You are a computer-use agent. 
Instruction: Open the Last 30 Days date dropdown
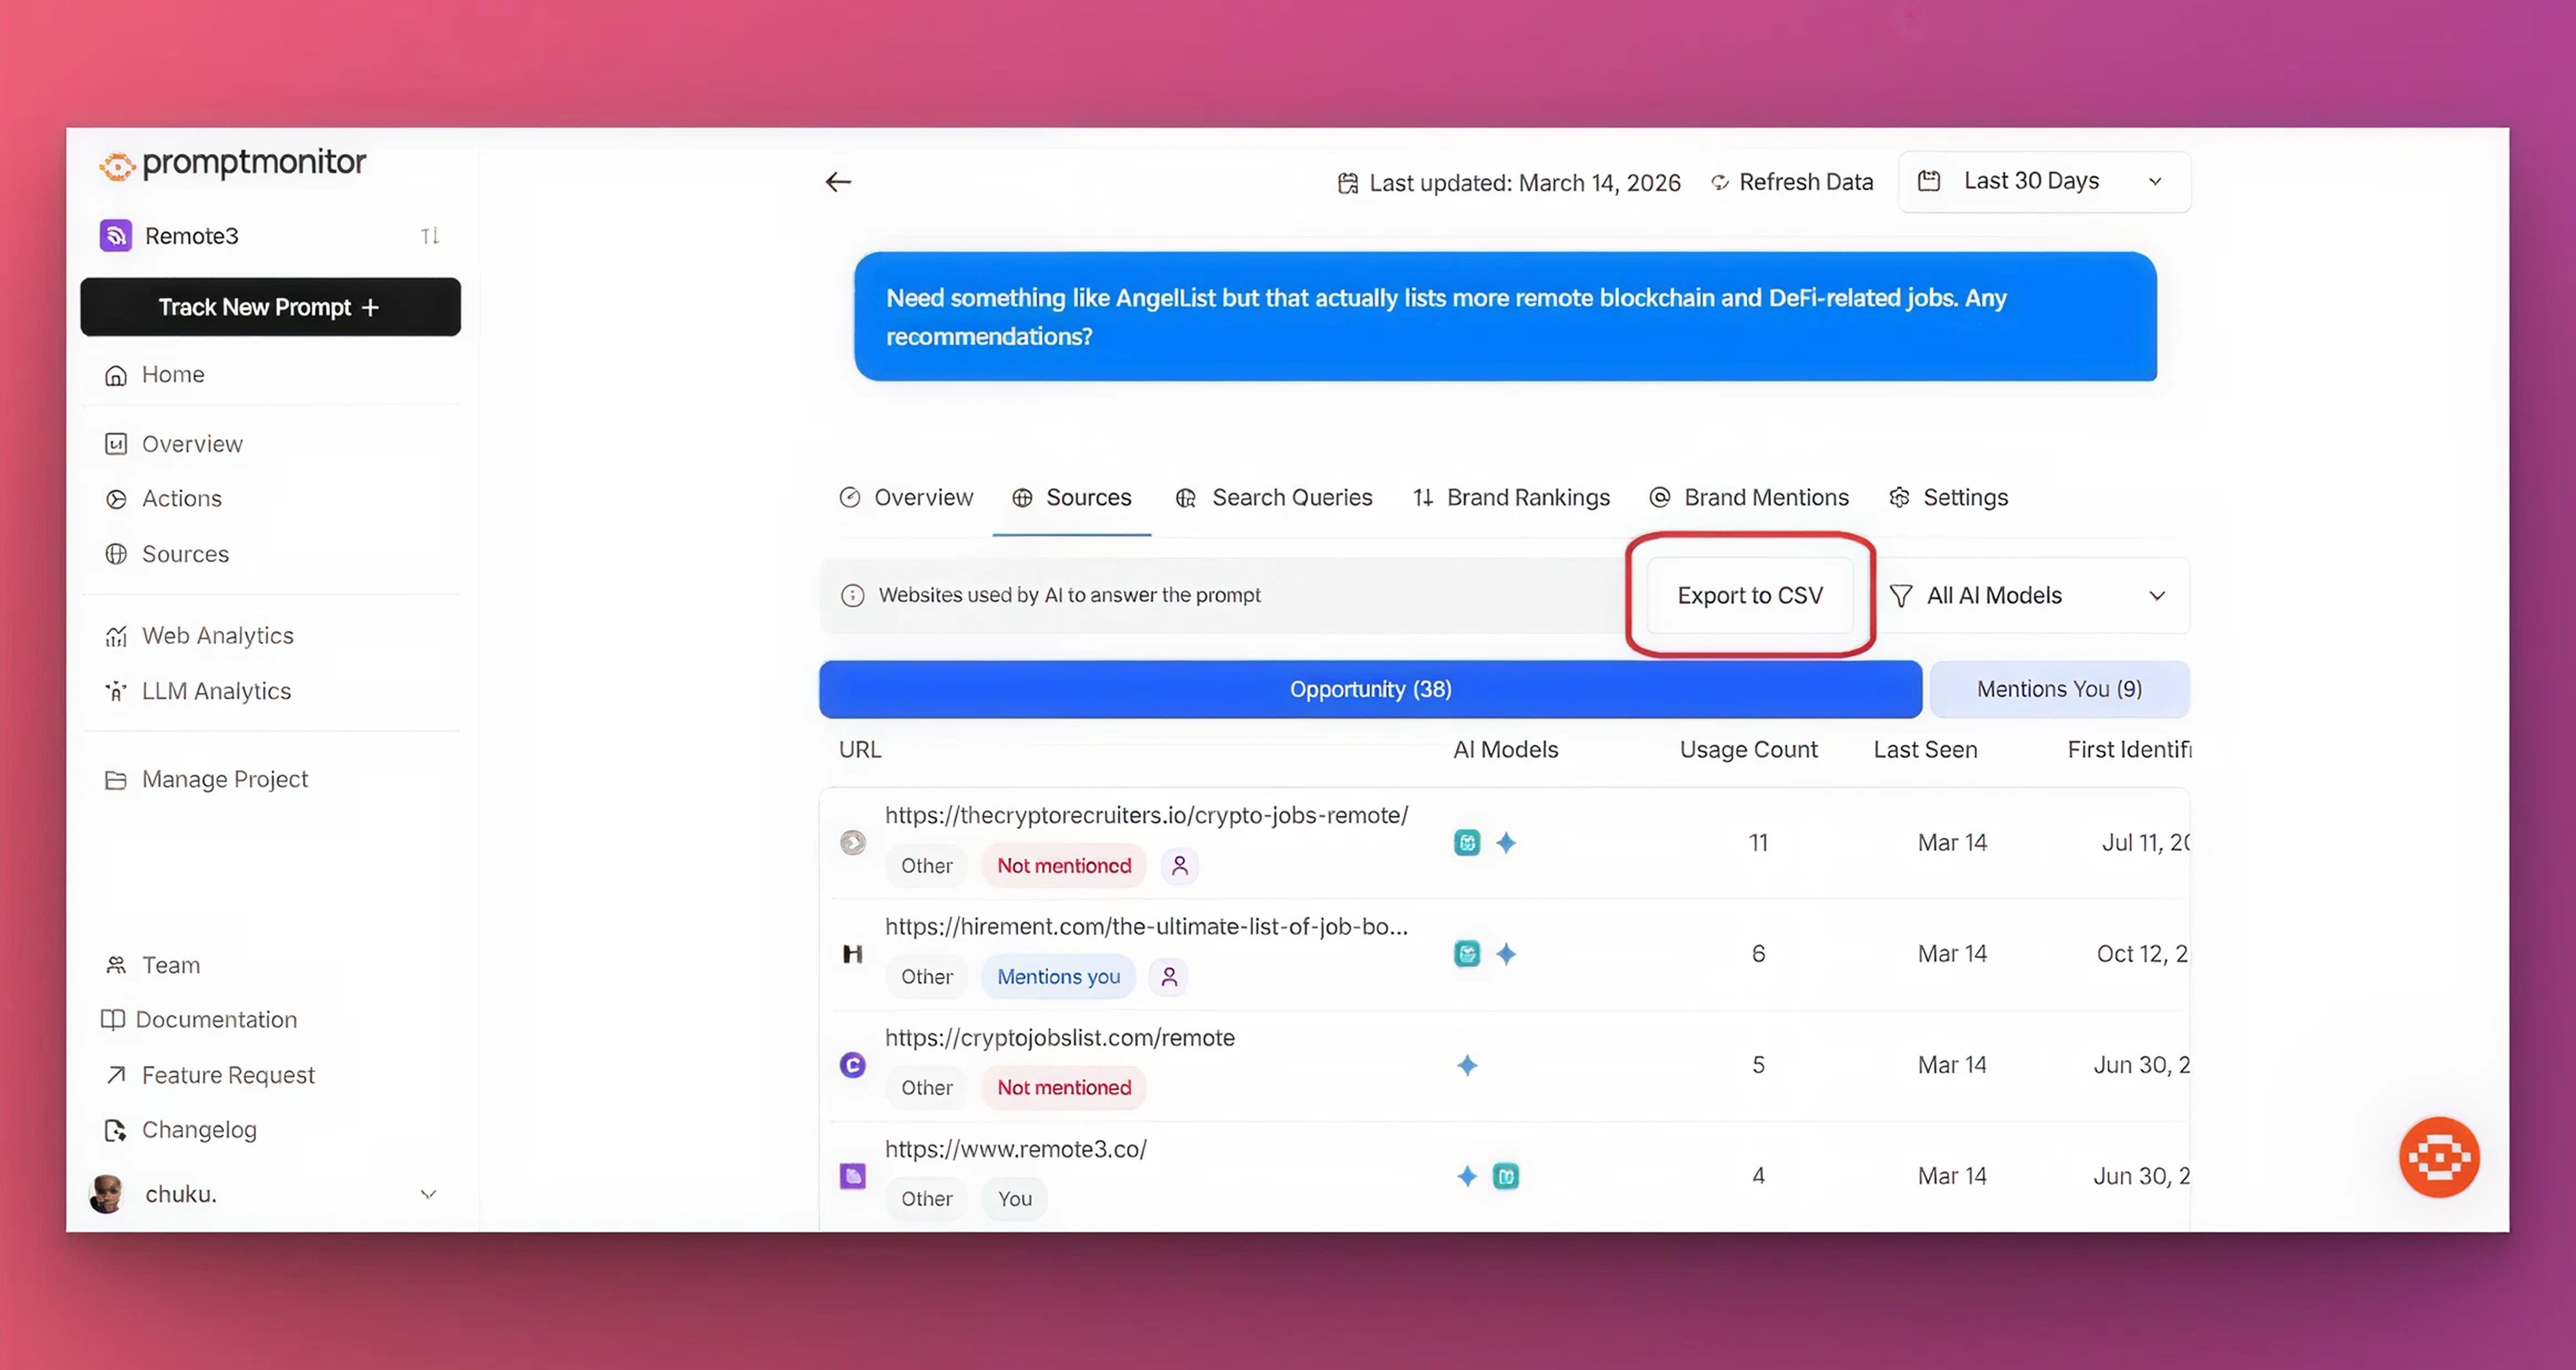[x=2044, y=181]
